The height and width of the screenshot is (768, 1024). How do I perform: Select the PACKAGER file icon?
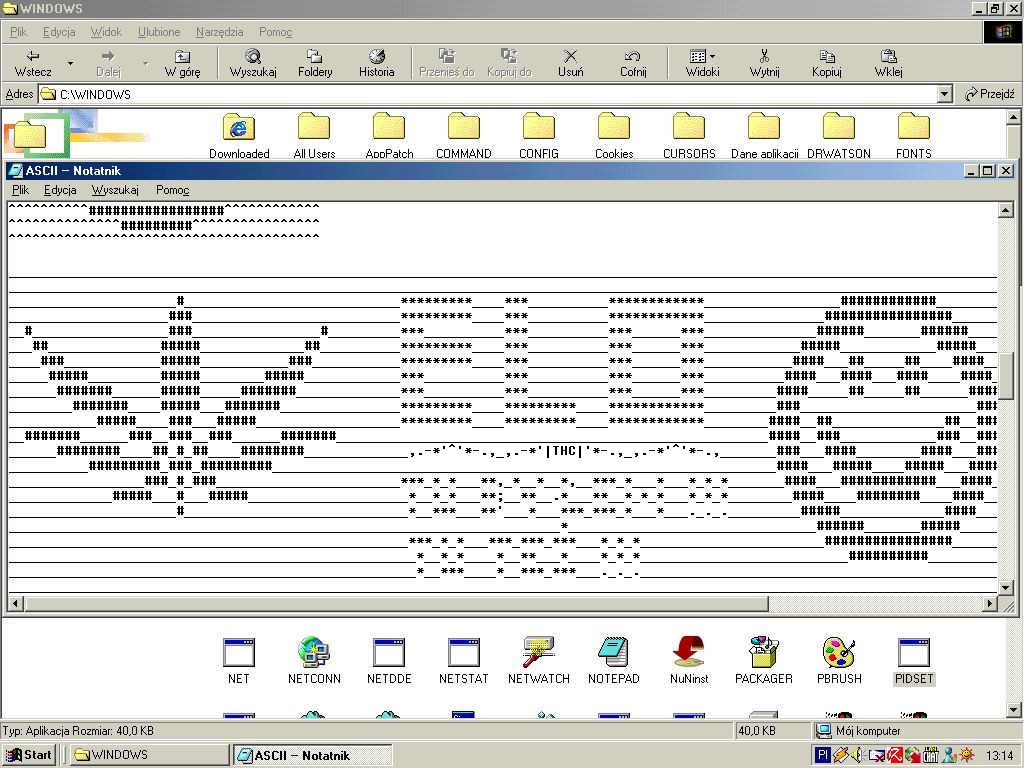click(x=764, y=654)
